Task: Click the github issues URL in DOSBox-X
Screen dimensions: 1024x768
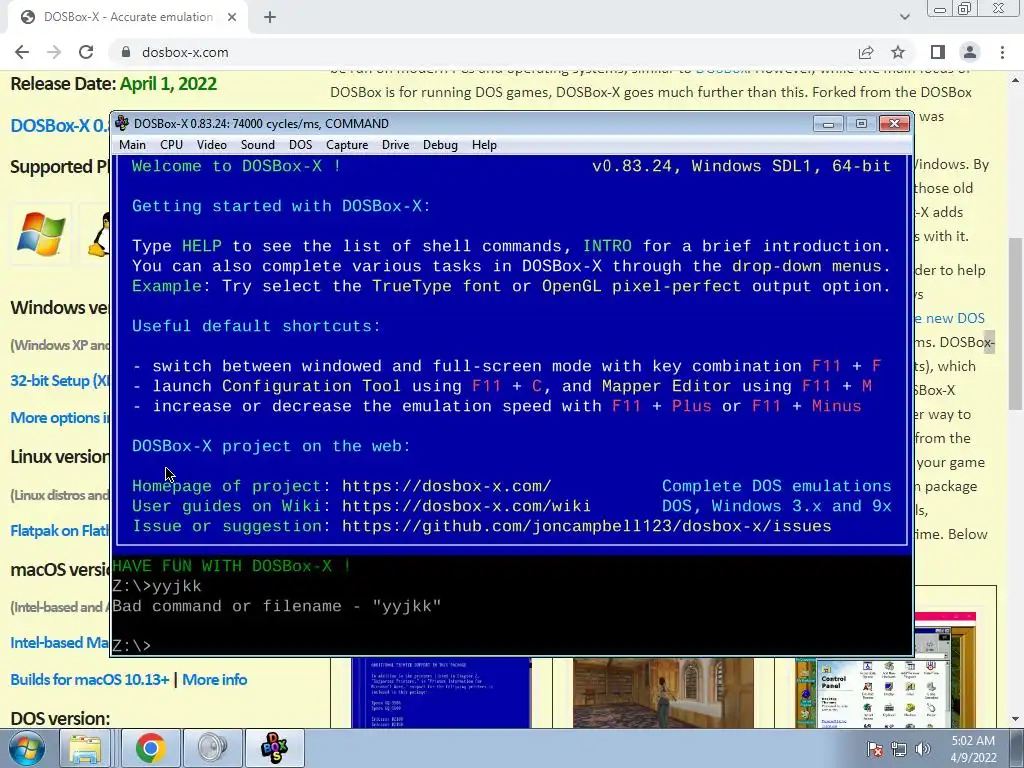Action: (x=586, y=526)
